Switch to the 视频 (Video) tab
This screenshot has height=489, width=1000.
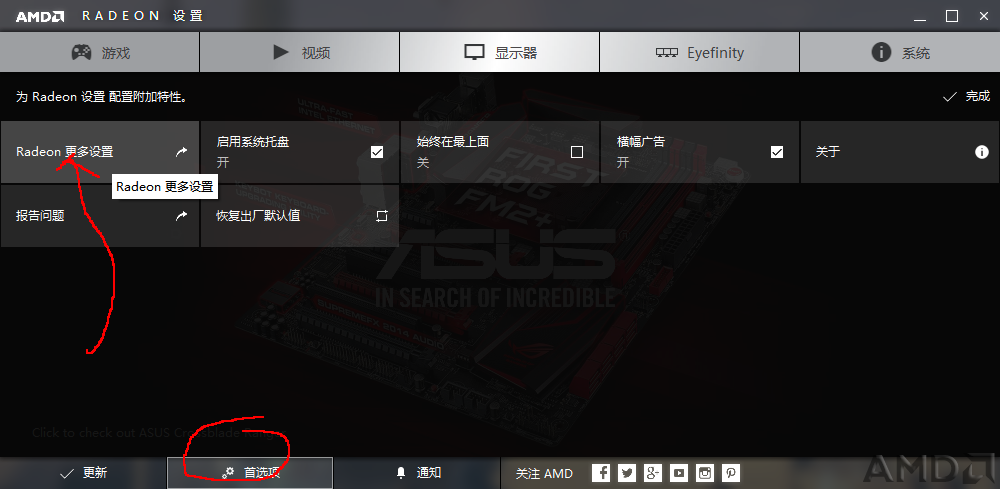pos(300,52)
